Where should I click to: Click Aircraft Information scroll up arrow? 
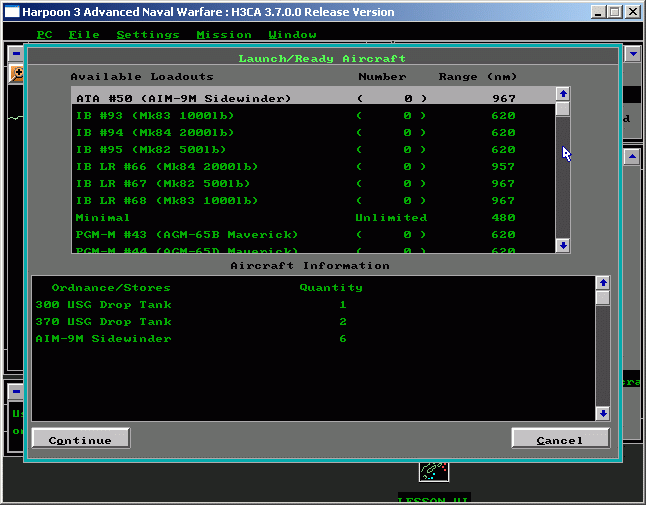[x=603, y=283]
